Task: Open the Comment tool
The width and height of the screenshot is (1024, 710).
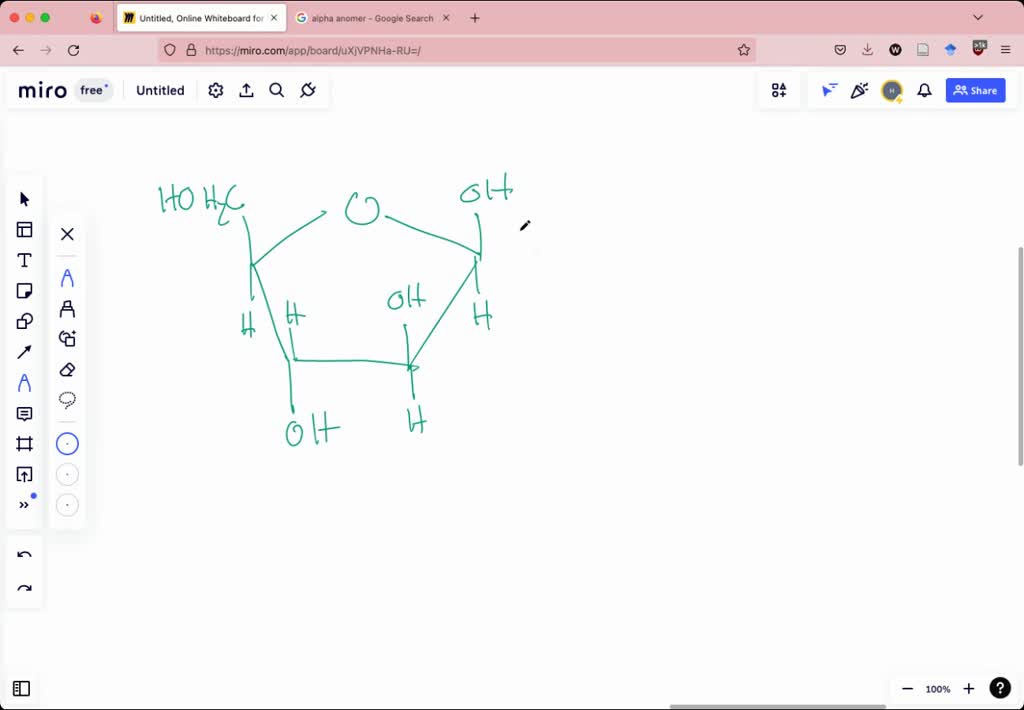Action: tap(24, 413)
